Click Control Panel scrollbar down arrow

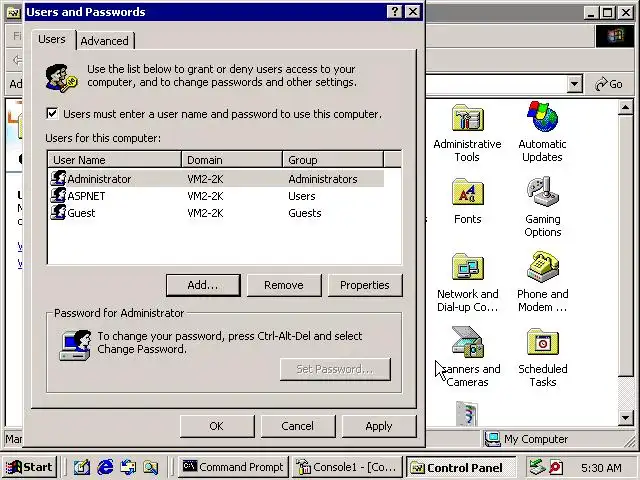(625, 418)
